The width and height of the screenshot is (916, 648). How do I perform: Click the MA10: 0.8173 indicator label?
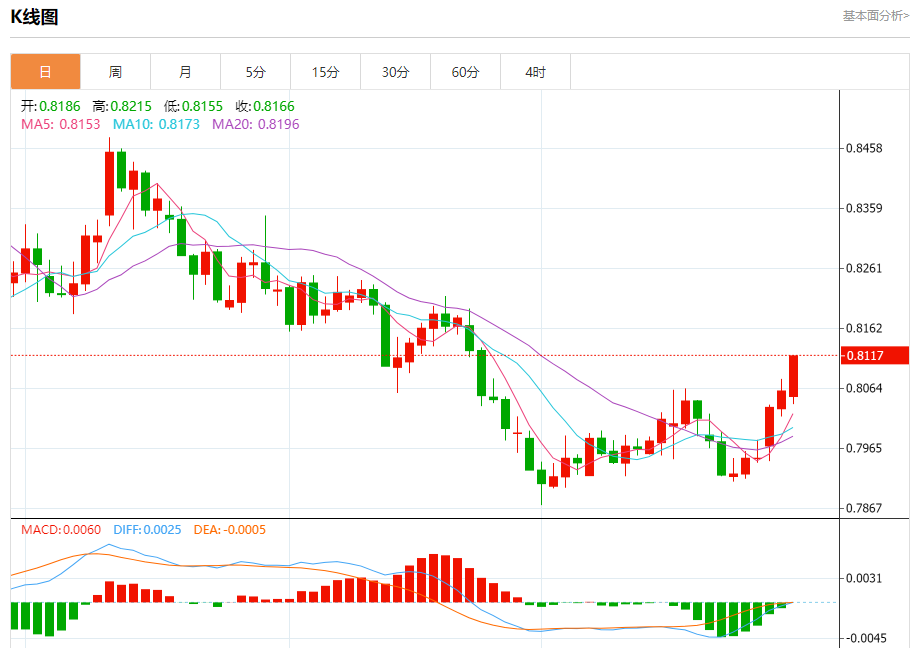(x=156, y=124)
